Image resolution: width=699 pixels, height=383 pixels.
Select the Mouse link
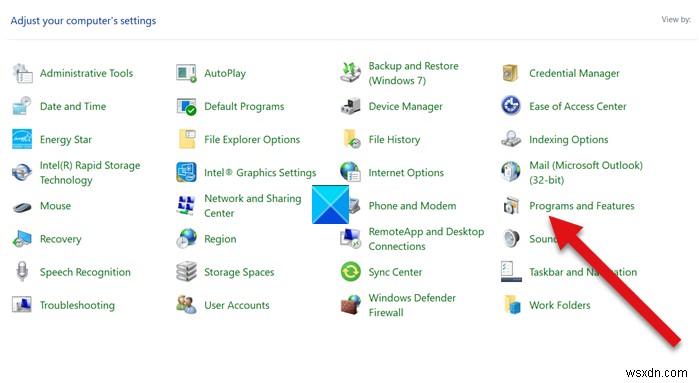[56, 206]
